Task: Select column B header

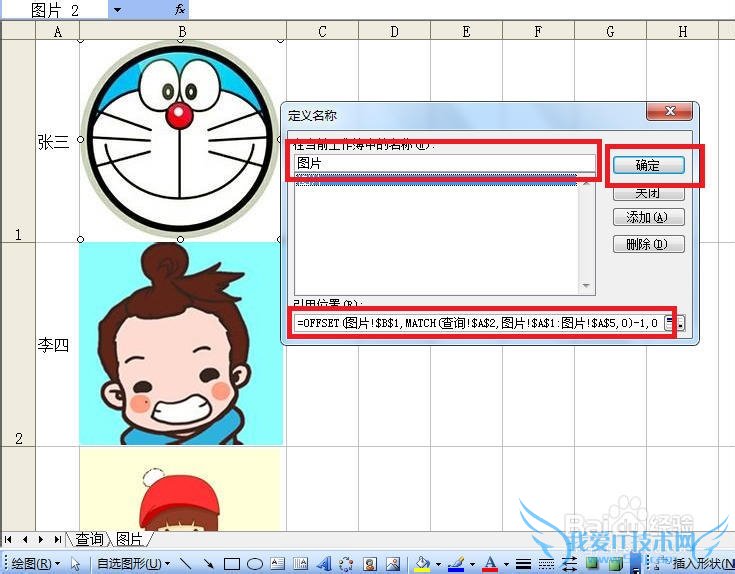Action: coord(182,31)
